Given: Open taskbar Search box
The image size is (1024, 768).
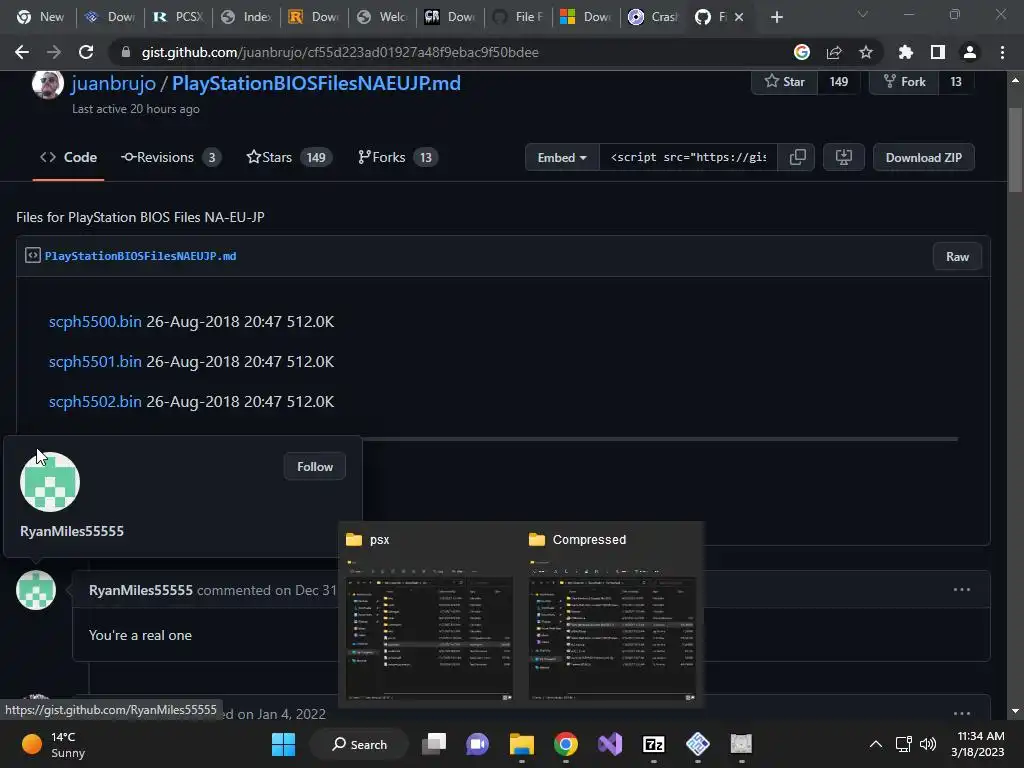Looking at the screenshot, I should 359,744.
